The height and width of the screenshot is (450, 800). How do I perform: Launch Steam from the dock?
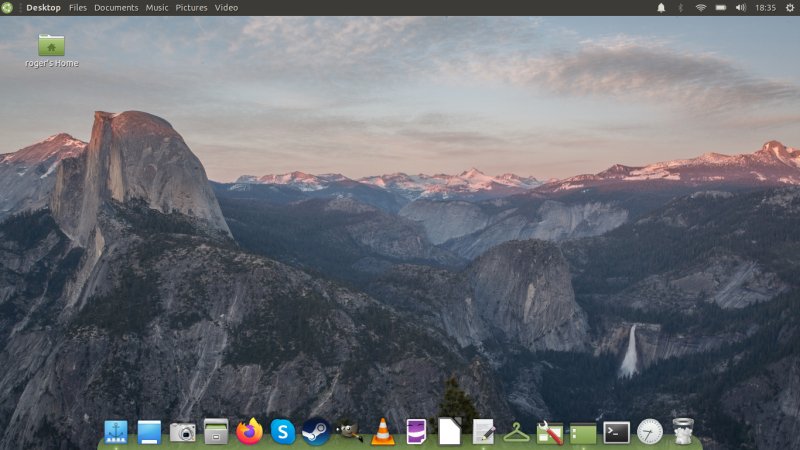point(316,432)
